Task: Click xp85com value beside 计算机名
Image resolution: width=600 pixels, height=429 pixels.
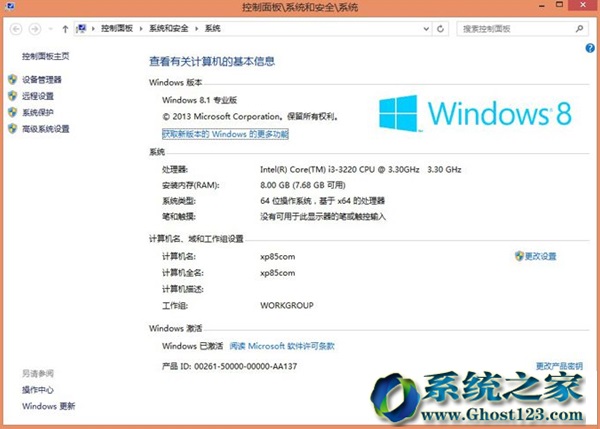Action: pos(277,257)
